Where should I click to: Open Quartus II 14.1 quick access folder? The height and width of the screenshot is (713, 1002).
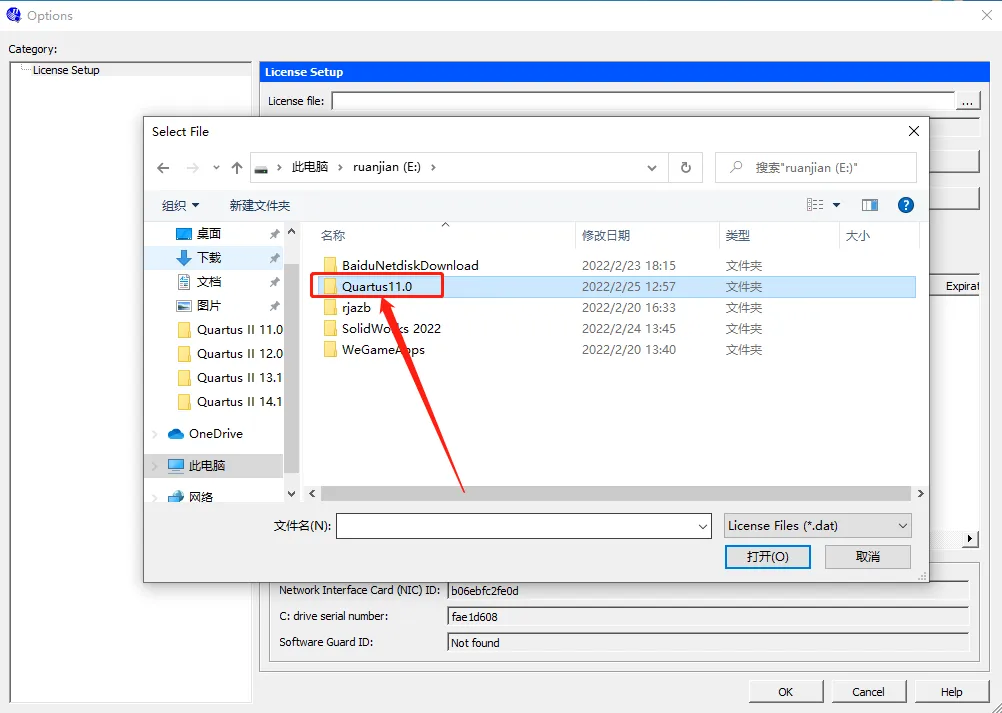[229, 401]
